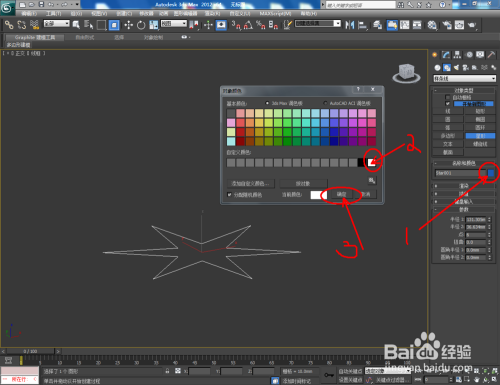500x385 pixels.
Task: Open the Material Editor
Action: tap(432, 25)
